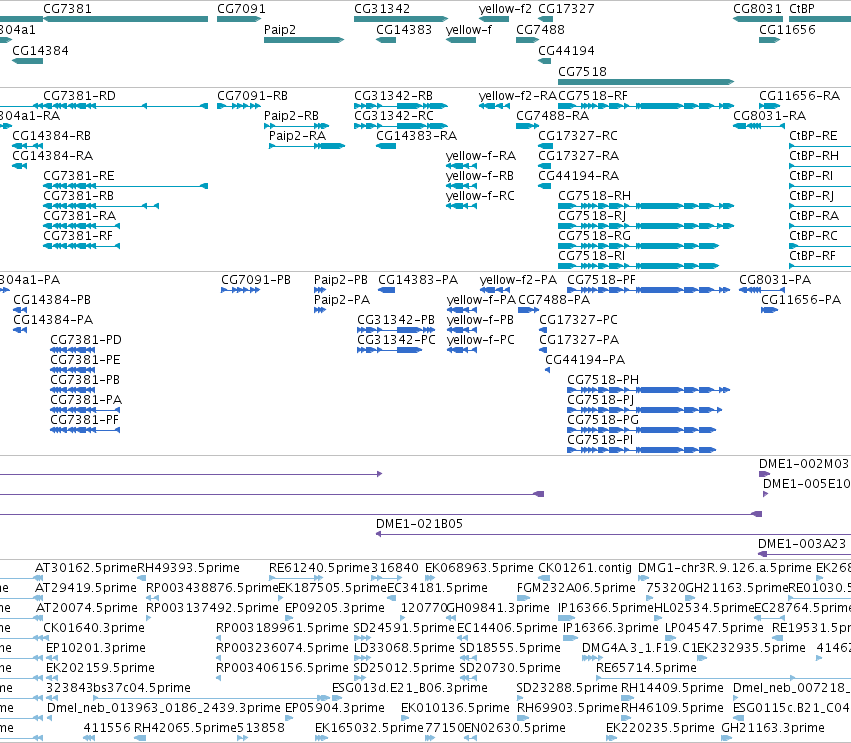Select the CK01261.contig label

pyautogui.click(x=585, y=568)
